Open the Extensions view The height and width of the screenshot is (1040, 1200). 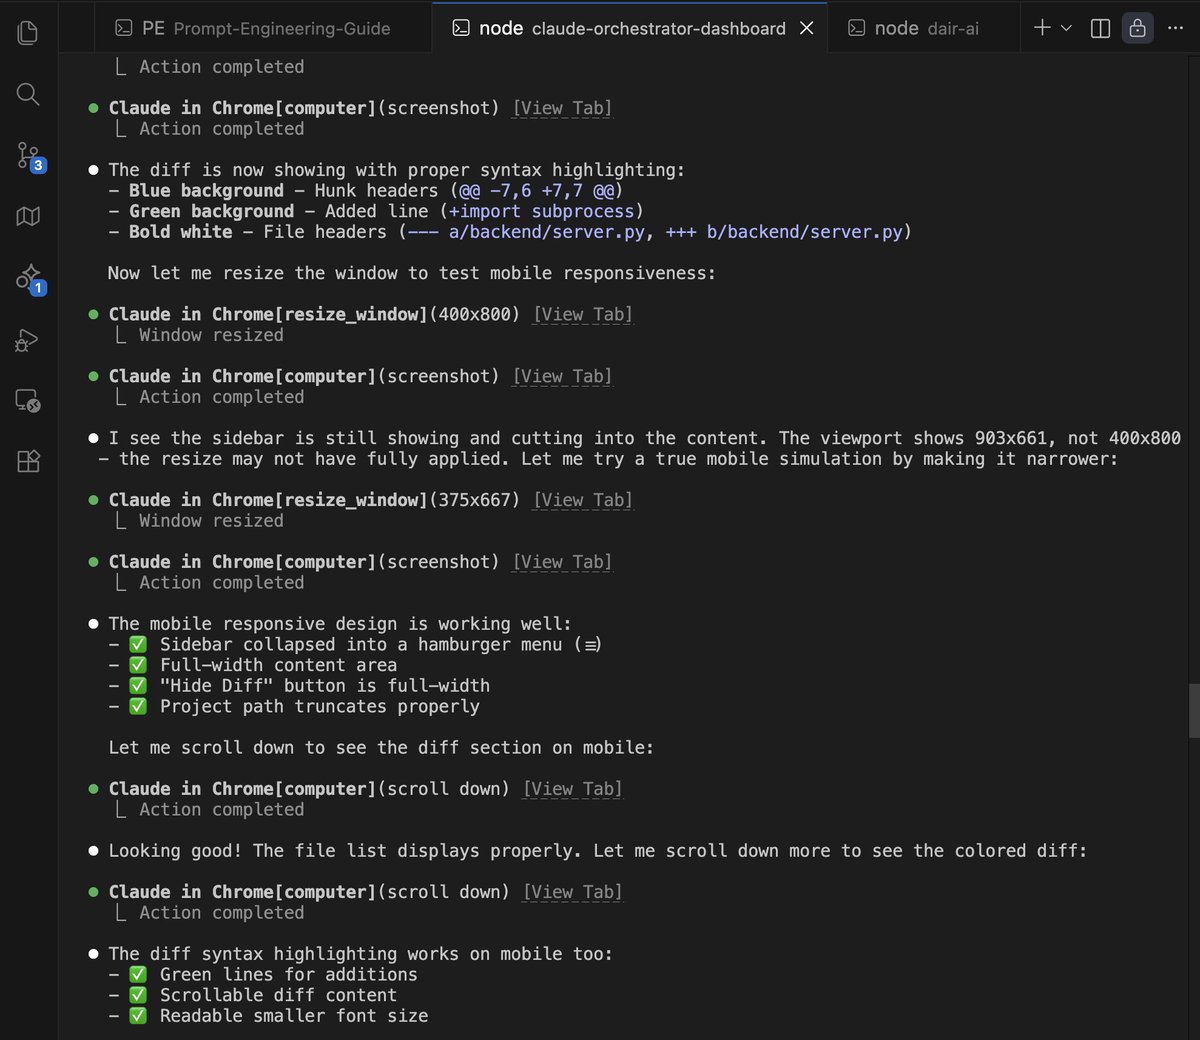click(28, 461)
